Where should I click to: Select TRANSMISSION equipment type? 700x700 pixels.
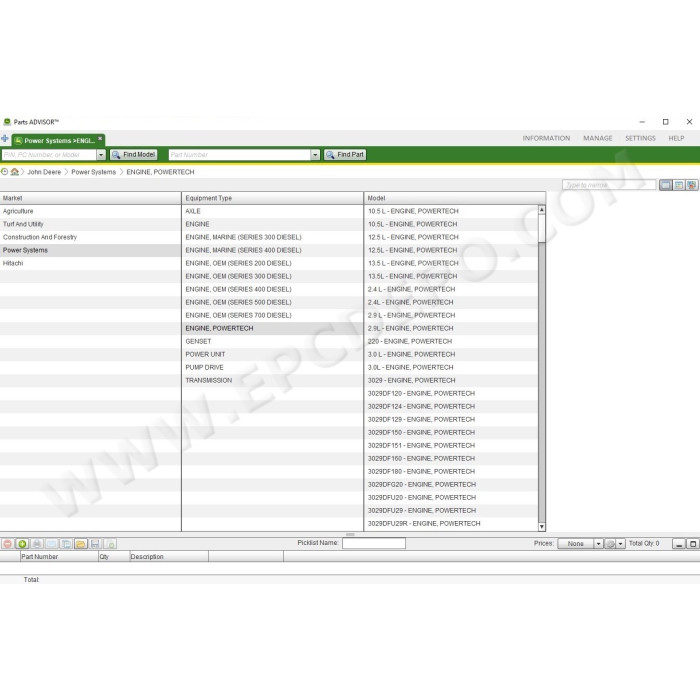[x=272, y=380]
